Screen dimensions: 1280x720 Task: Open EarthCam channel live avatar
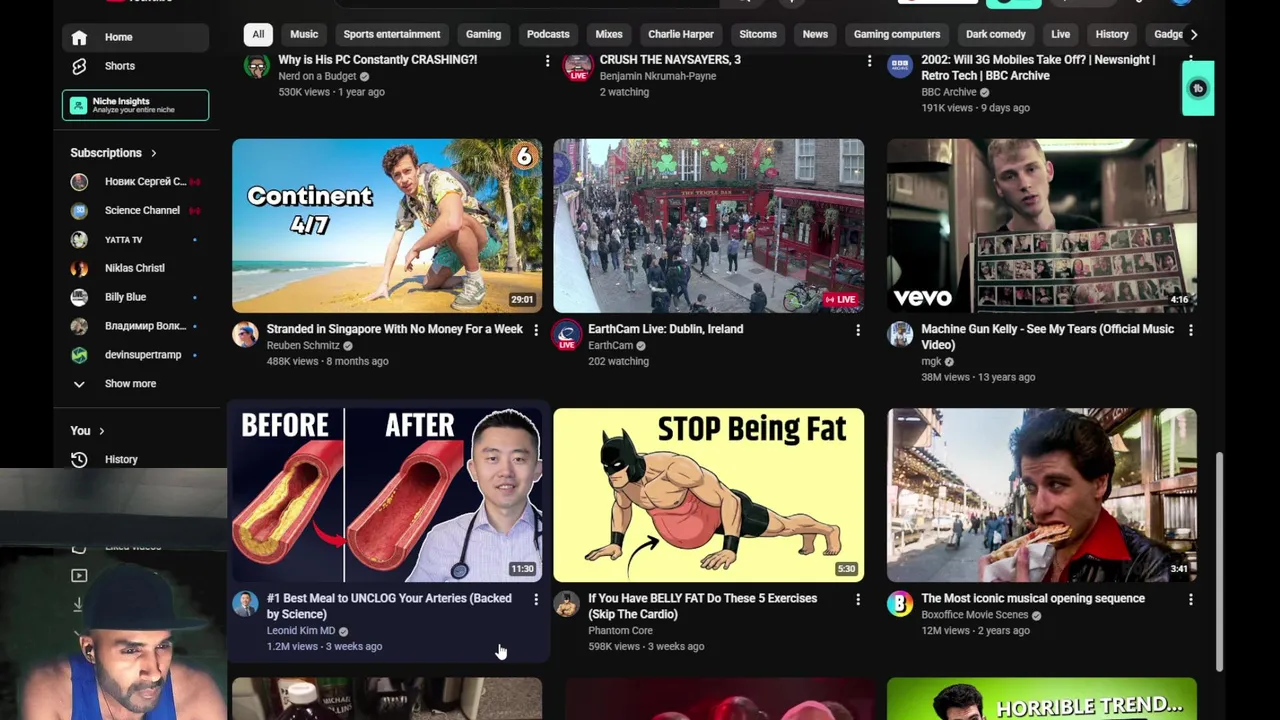[x=567, y=335]
